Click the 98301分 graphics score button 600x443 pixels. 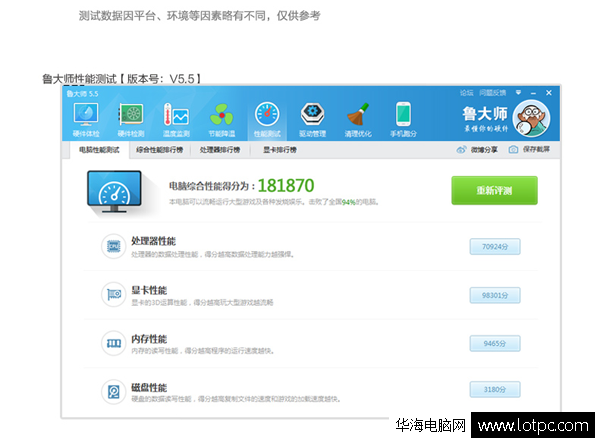point(495,295)
